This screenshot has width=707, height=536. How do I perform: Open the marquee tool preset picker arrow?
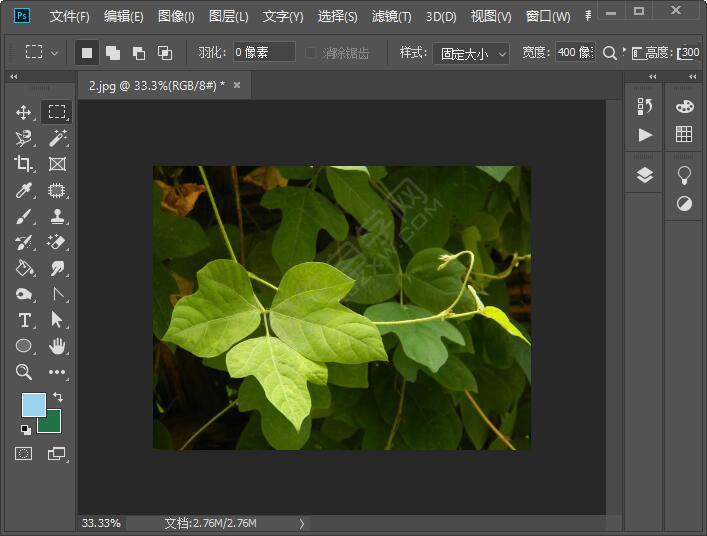coord(54,53)
